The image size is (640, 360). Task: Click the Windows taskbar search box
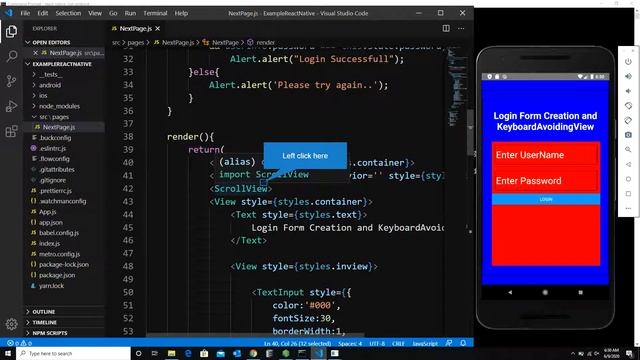click(73, 353)
